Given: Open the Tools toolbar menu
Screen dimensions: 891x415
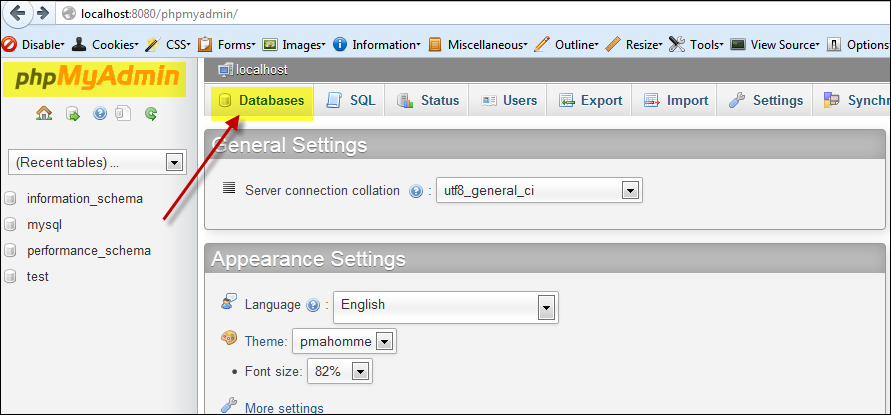Looking at the screenshot, I should click(x=696, y=45).
